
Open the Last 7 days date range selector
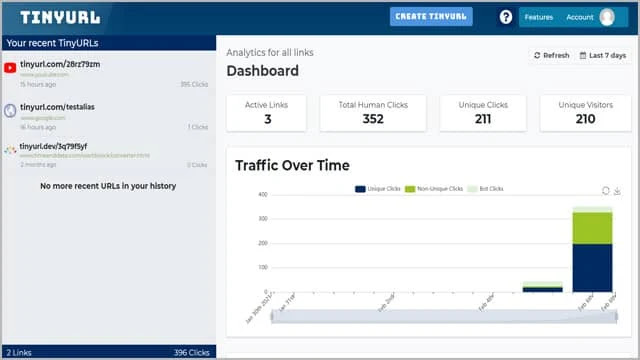(603, 55)
